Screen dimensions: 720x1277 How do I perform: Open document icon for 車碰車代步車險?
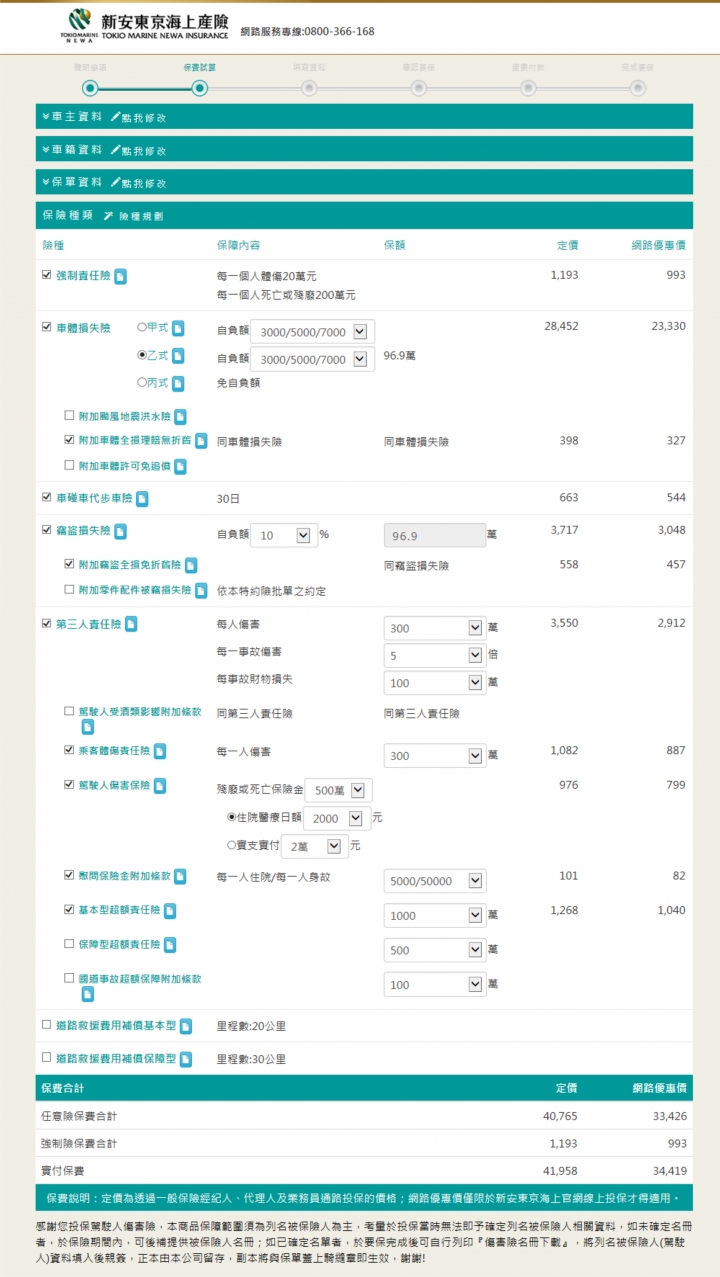(142, 499)
